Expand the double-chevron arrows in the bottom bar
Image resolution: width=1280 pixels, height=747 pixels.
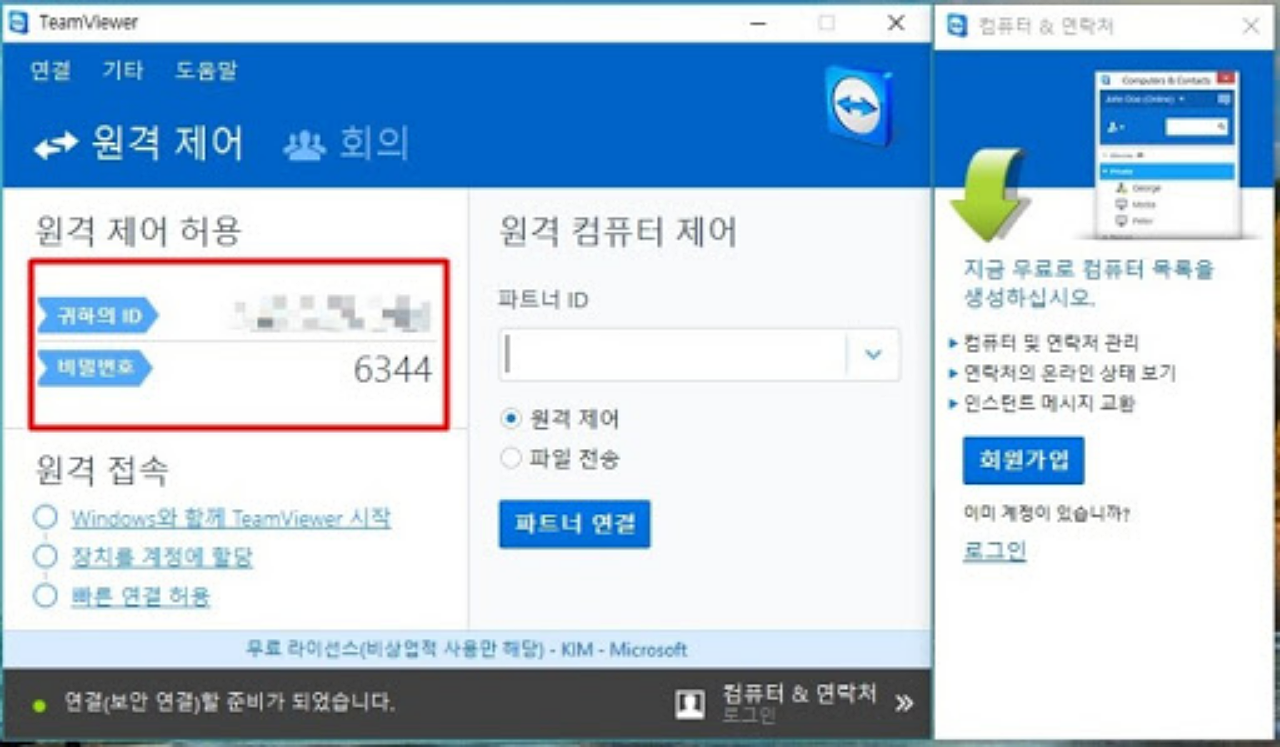click(904, 703)
